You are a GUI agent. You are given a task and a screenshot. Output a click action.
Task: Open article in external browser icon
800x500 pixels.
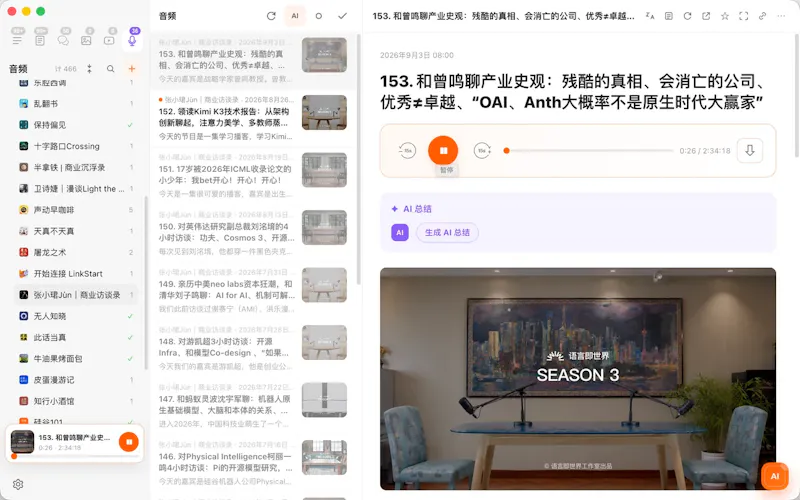pyautogui.click(x=706, y=16)
